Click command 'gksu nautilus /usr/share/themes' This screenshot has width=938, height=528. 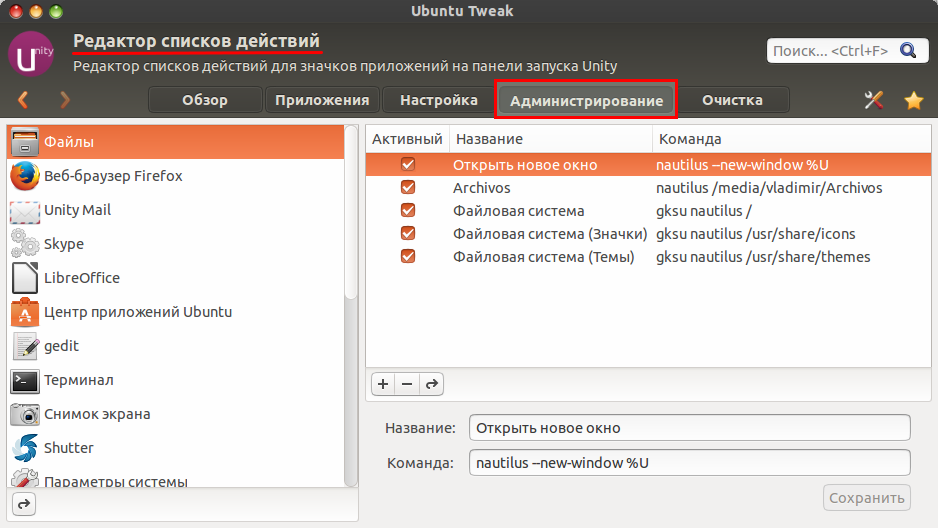tap(763, 257)
